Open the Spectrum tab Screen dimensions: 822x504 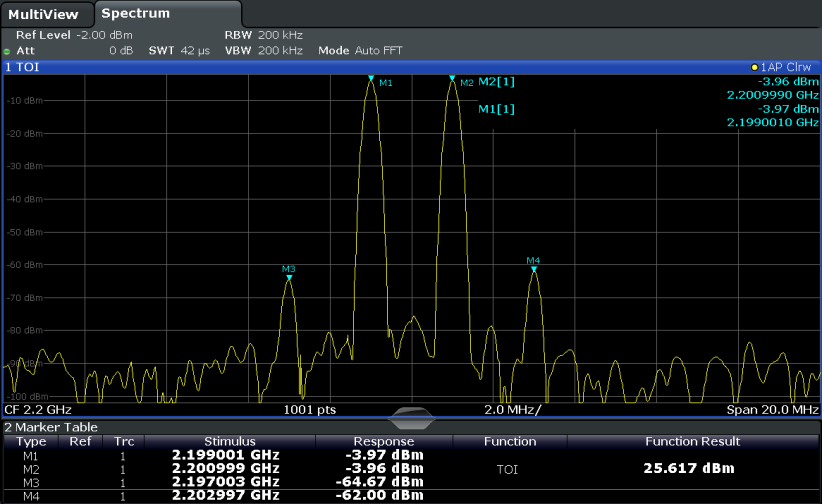point(135,14)
